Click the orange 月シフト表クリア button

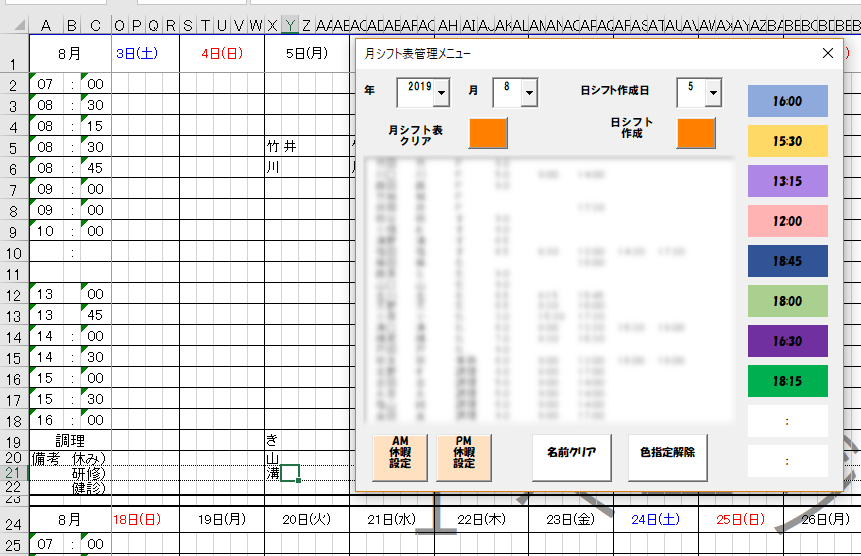[x=488, y=133]
